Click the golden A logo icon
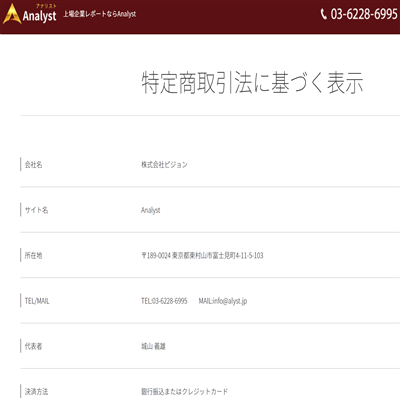The width and height of the screenshot is (400, 400). pos(12,14)
